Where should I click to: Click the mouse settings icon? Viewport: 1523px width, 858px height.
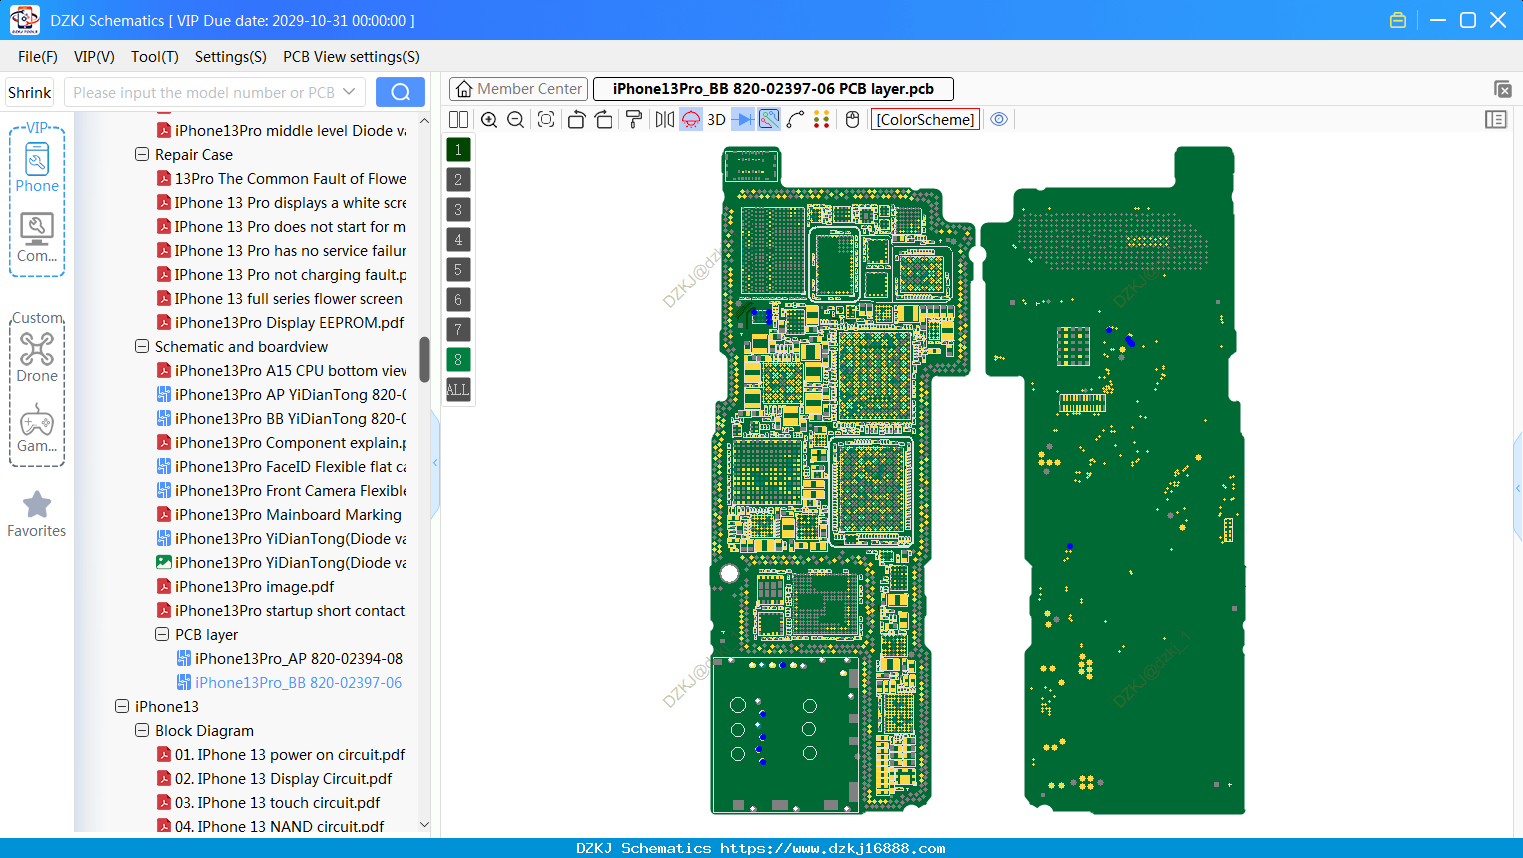(853, 120)
